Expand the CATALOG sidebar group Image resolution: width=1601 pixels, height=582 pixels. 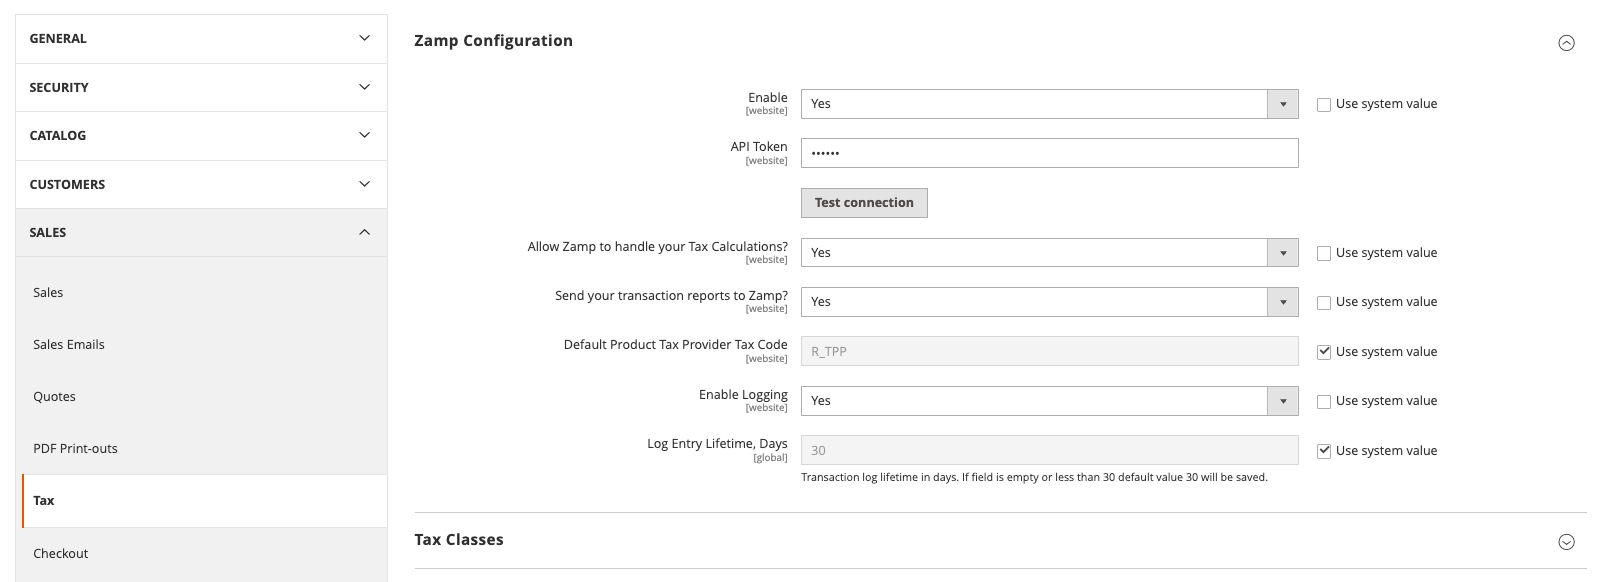pyautogui.click(x=201, y=136)
